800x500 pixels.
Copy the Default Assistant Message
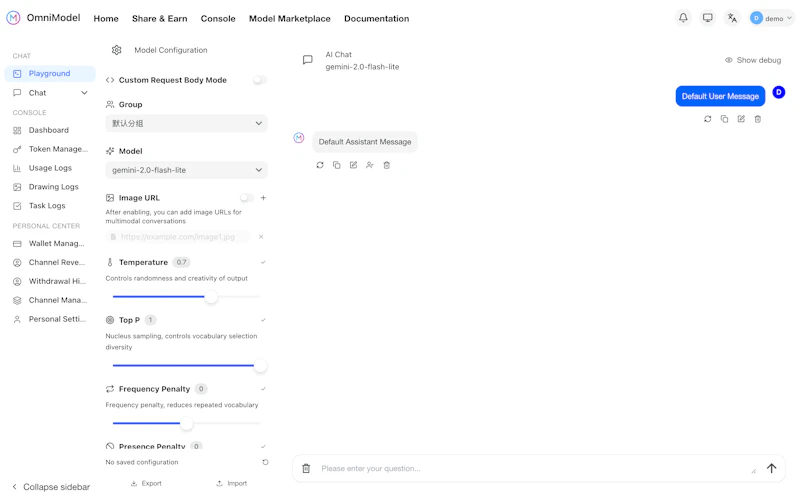337,165
